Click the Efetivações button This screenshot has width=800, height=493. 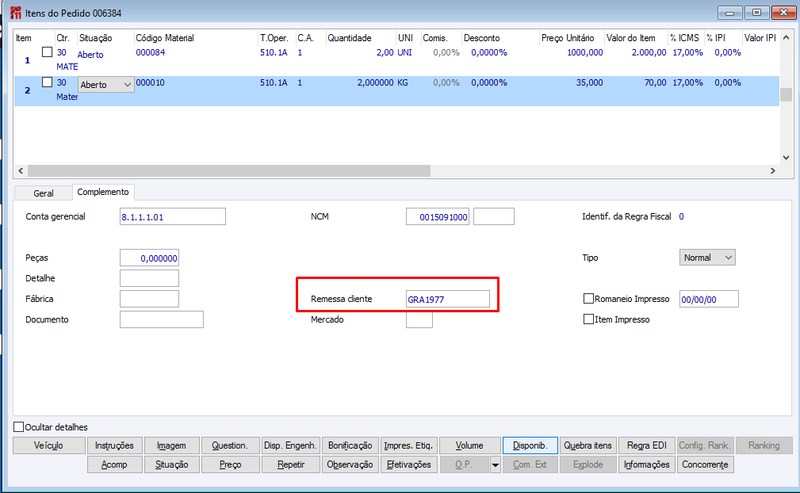409,465
